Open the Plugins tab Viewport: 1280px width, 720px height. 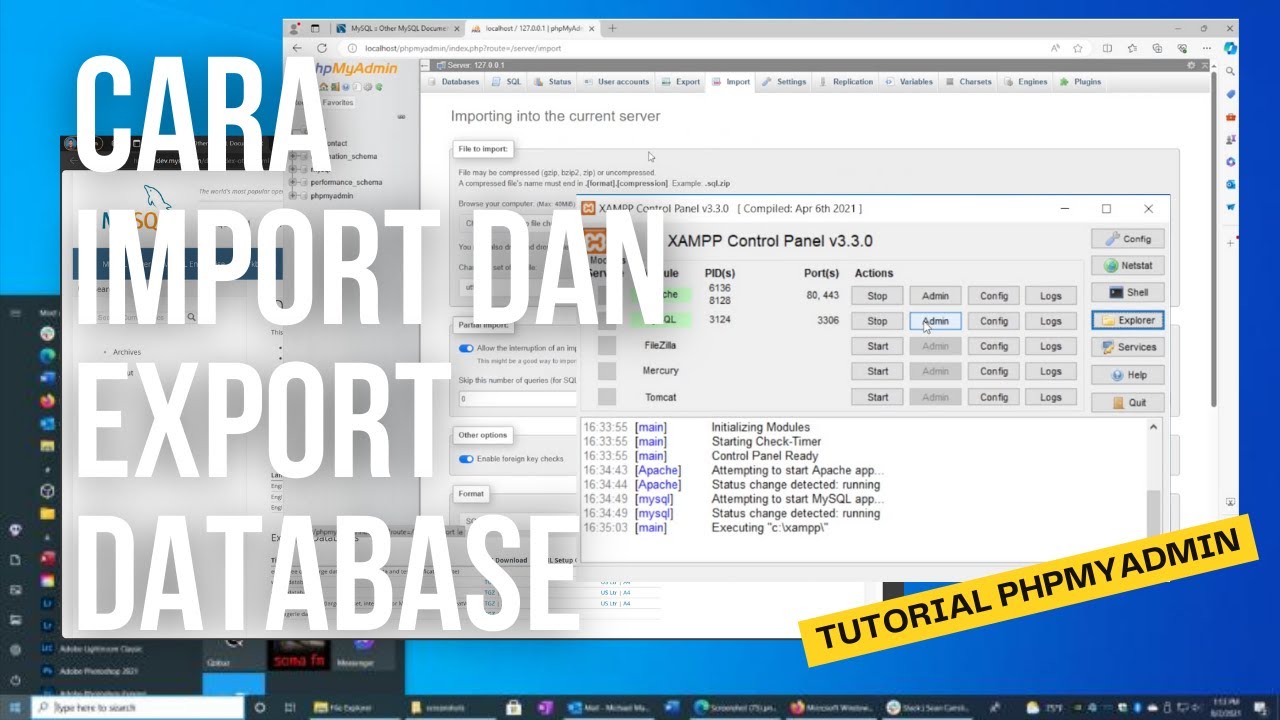coord(1080,82)
